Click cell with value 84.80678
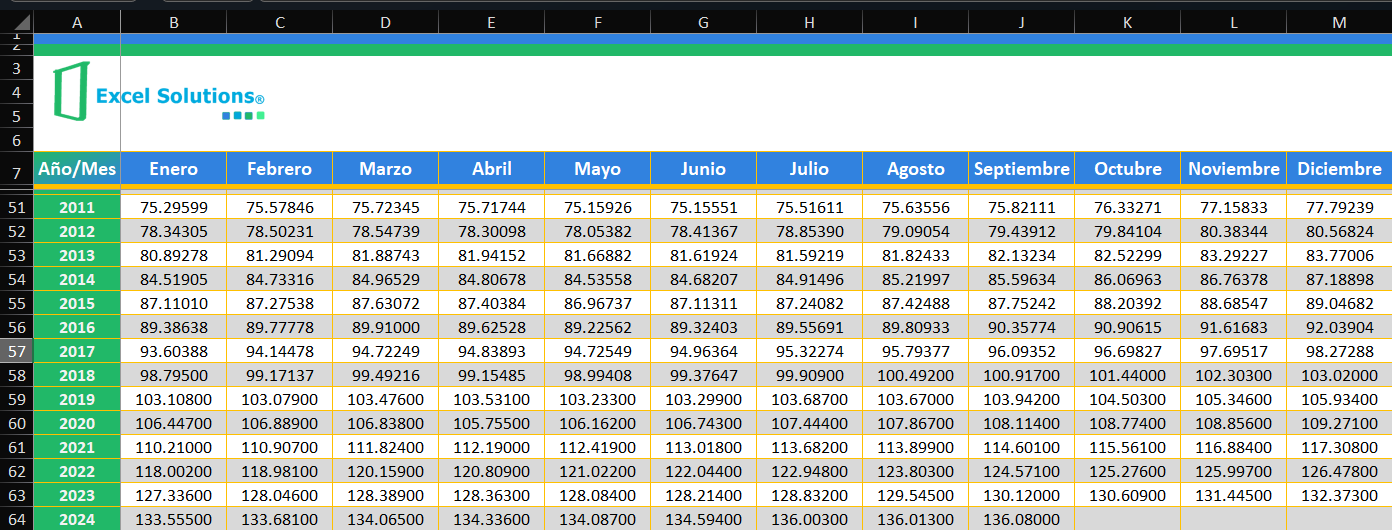Image resolution: width=1392 pixels, height=530 pixels. 492,279
